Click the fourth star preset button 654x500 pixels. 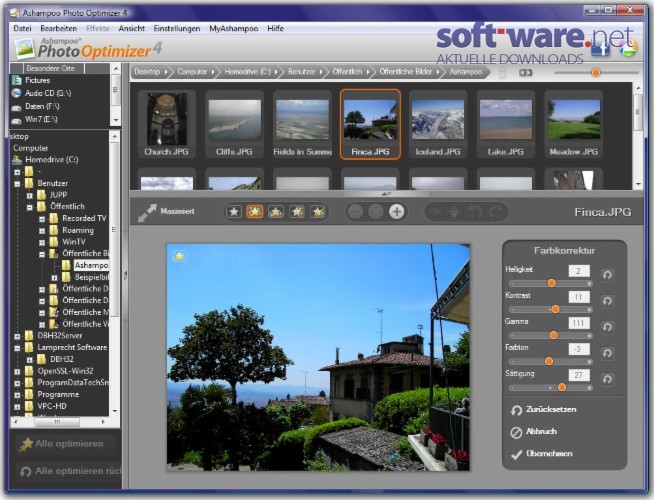tap(297, 211)
